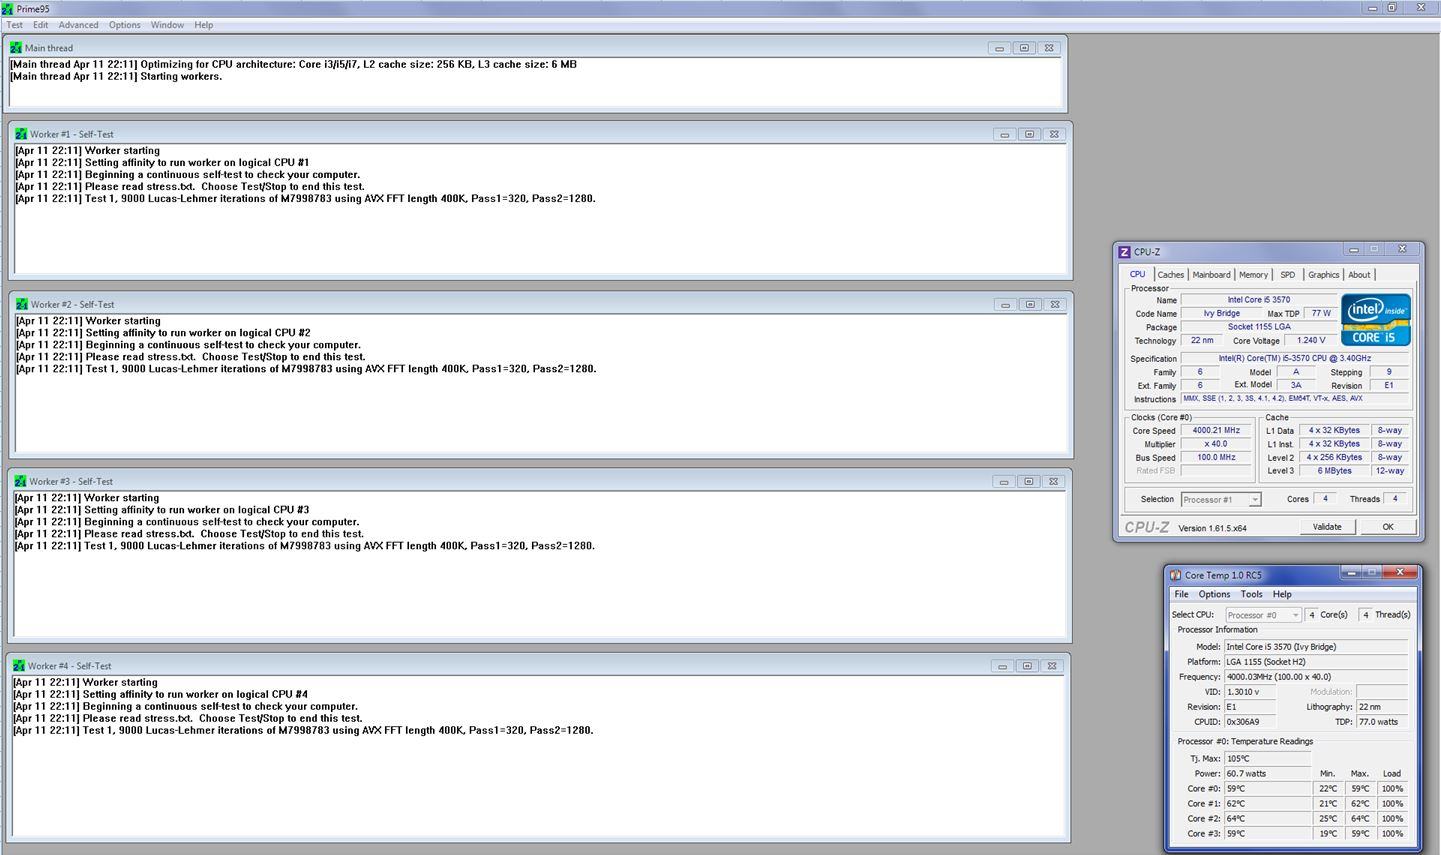The width and height of the screenshot is (1441, 855).
Task: Minimize the Worker #3 Self-Test window
Action: pyautogui.click(x=1003, y=481)
